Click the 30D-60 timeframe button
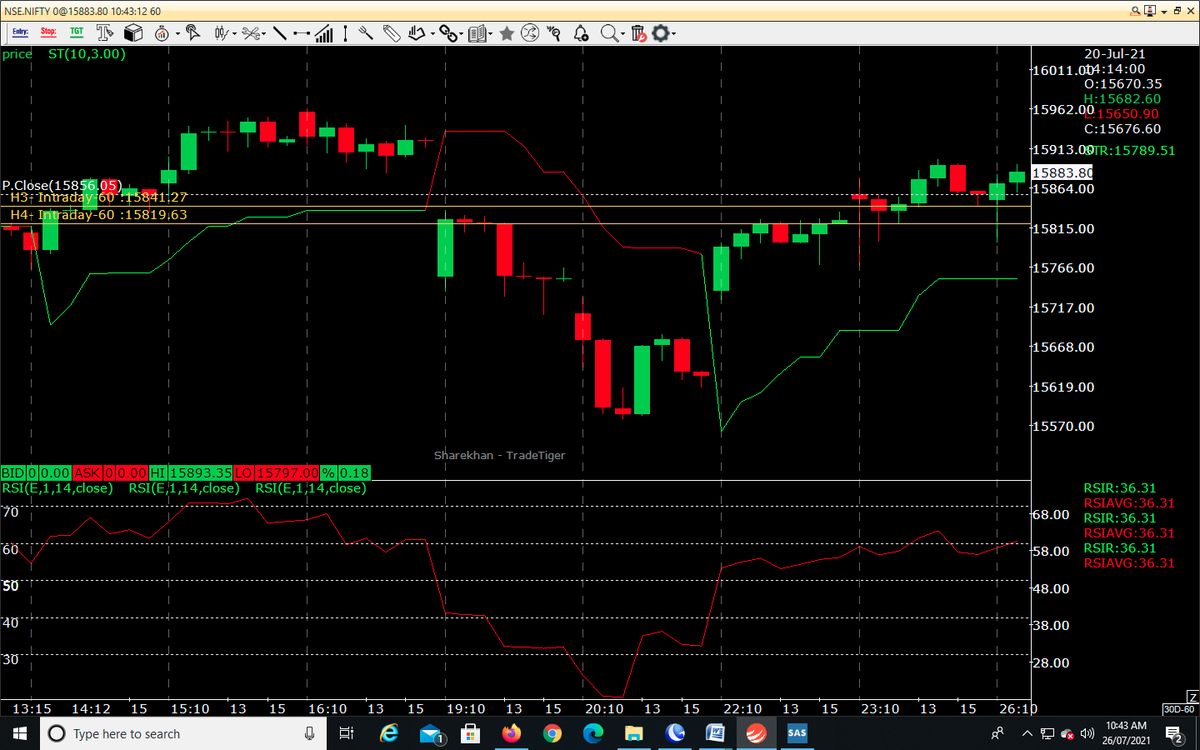Viewport: 1200px width, 750px height. (x=1178, y=709)
